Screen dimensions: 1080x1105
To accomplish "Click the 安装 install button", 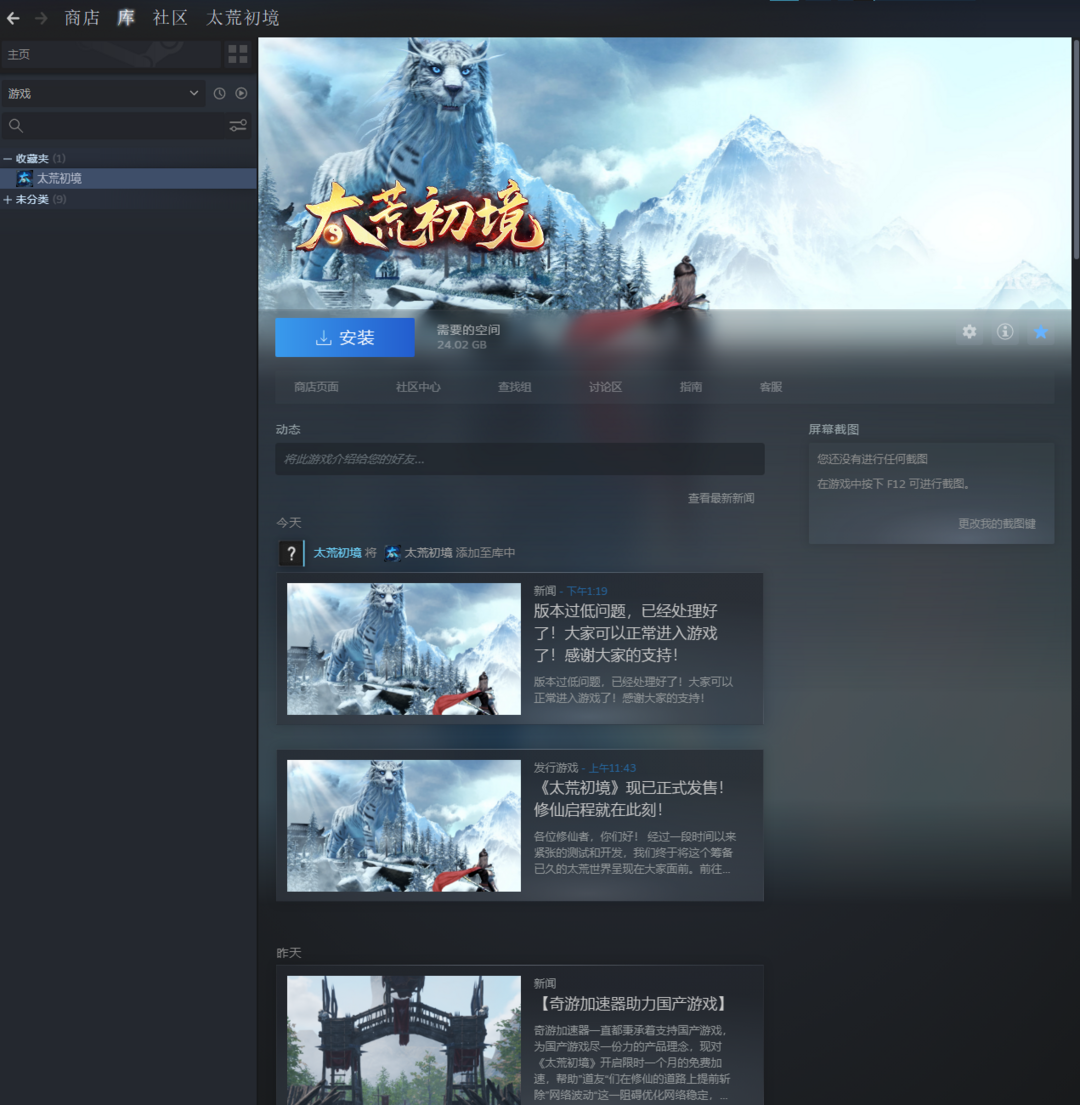I will (x=345, y=338).
